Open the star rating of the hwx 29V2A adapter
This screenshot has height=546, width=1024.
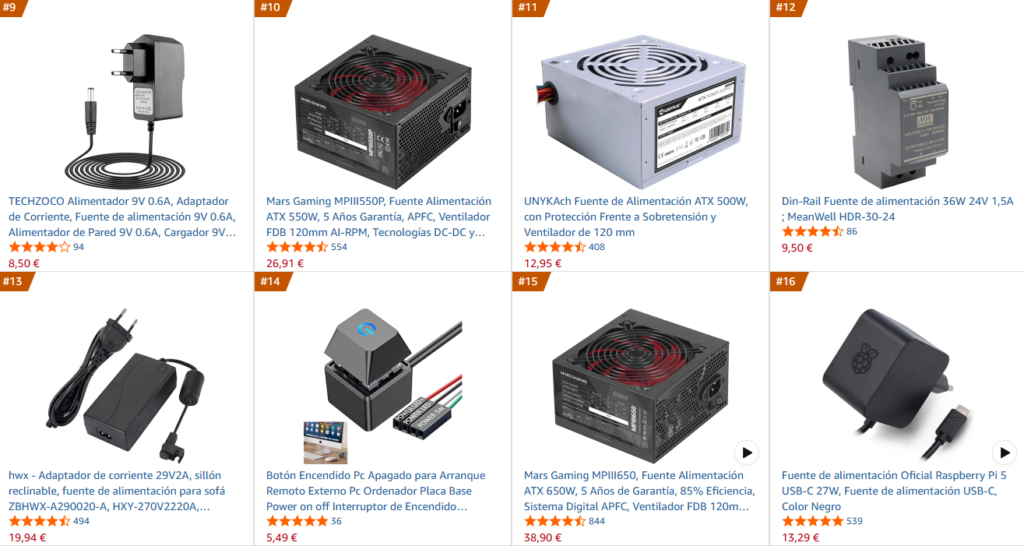[39, 521]
